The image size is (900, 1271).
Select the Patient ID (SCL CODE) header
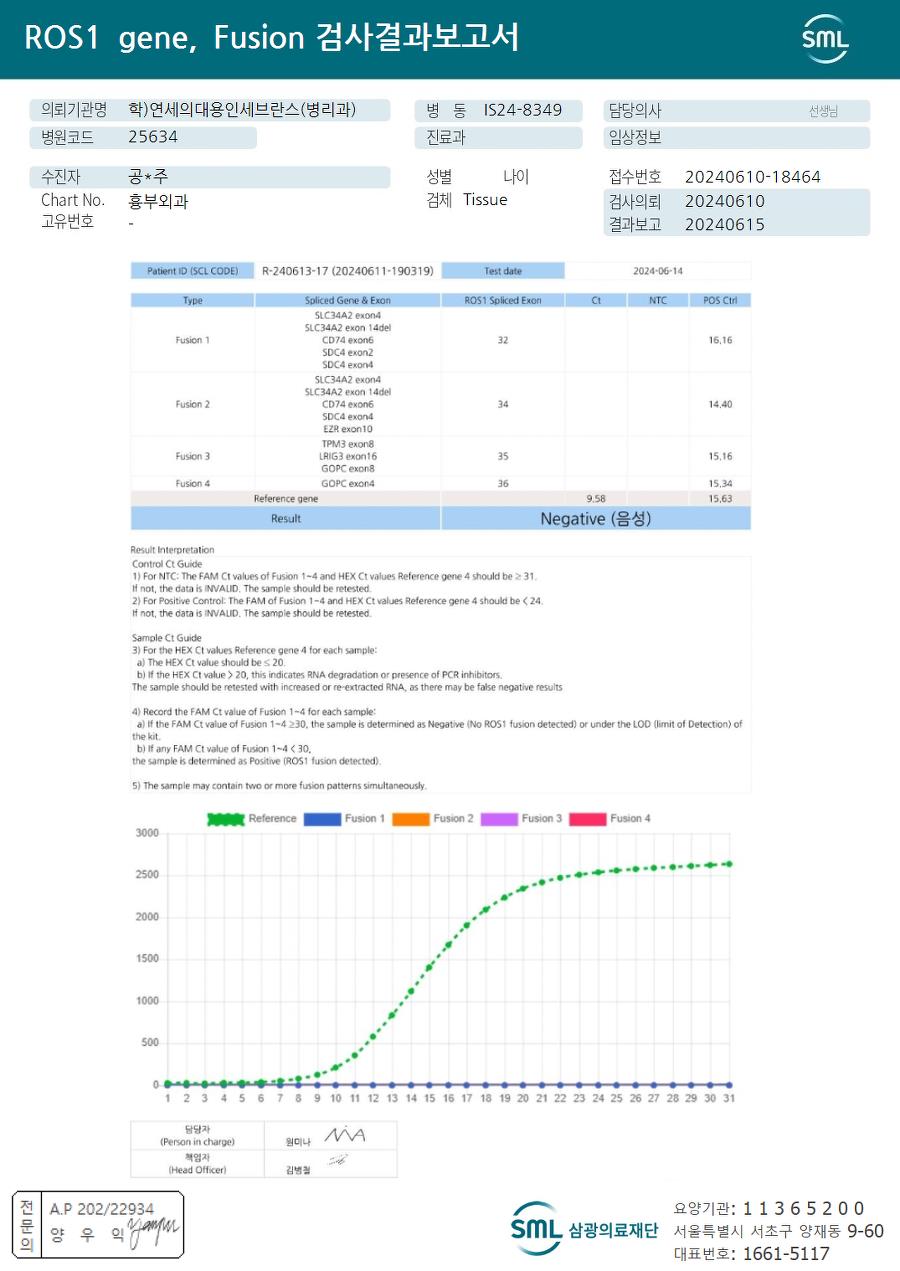193,271
